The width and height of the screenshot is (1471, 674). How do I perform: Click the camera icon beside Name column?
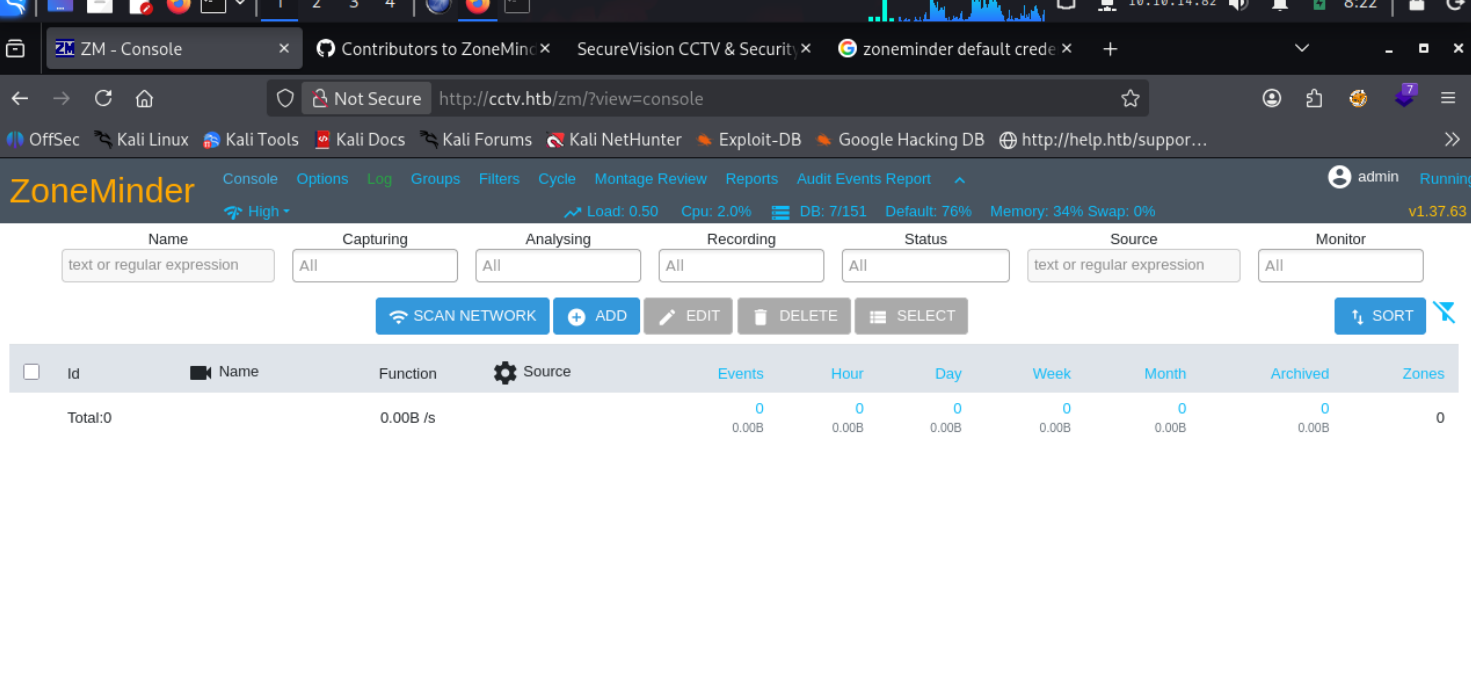pyautogui.click(x=200, y=373)
